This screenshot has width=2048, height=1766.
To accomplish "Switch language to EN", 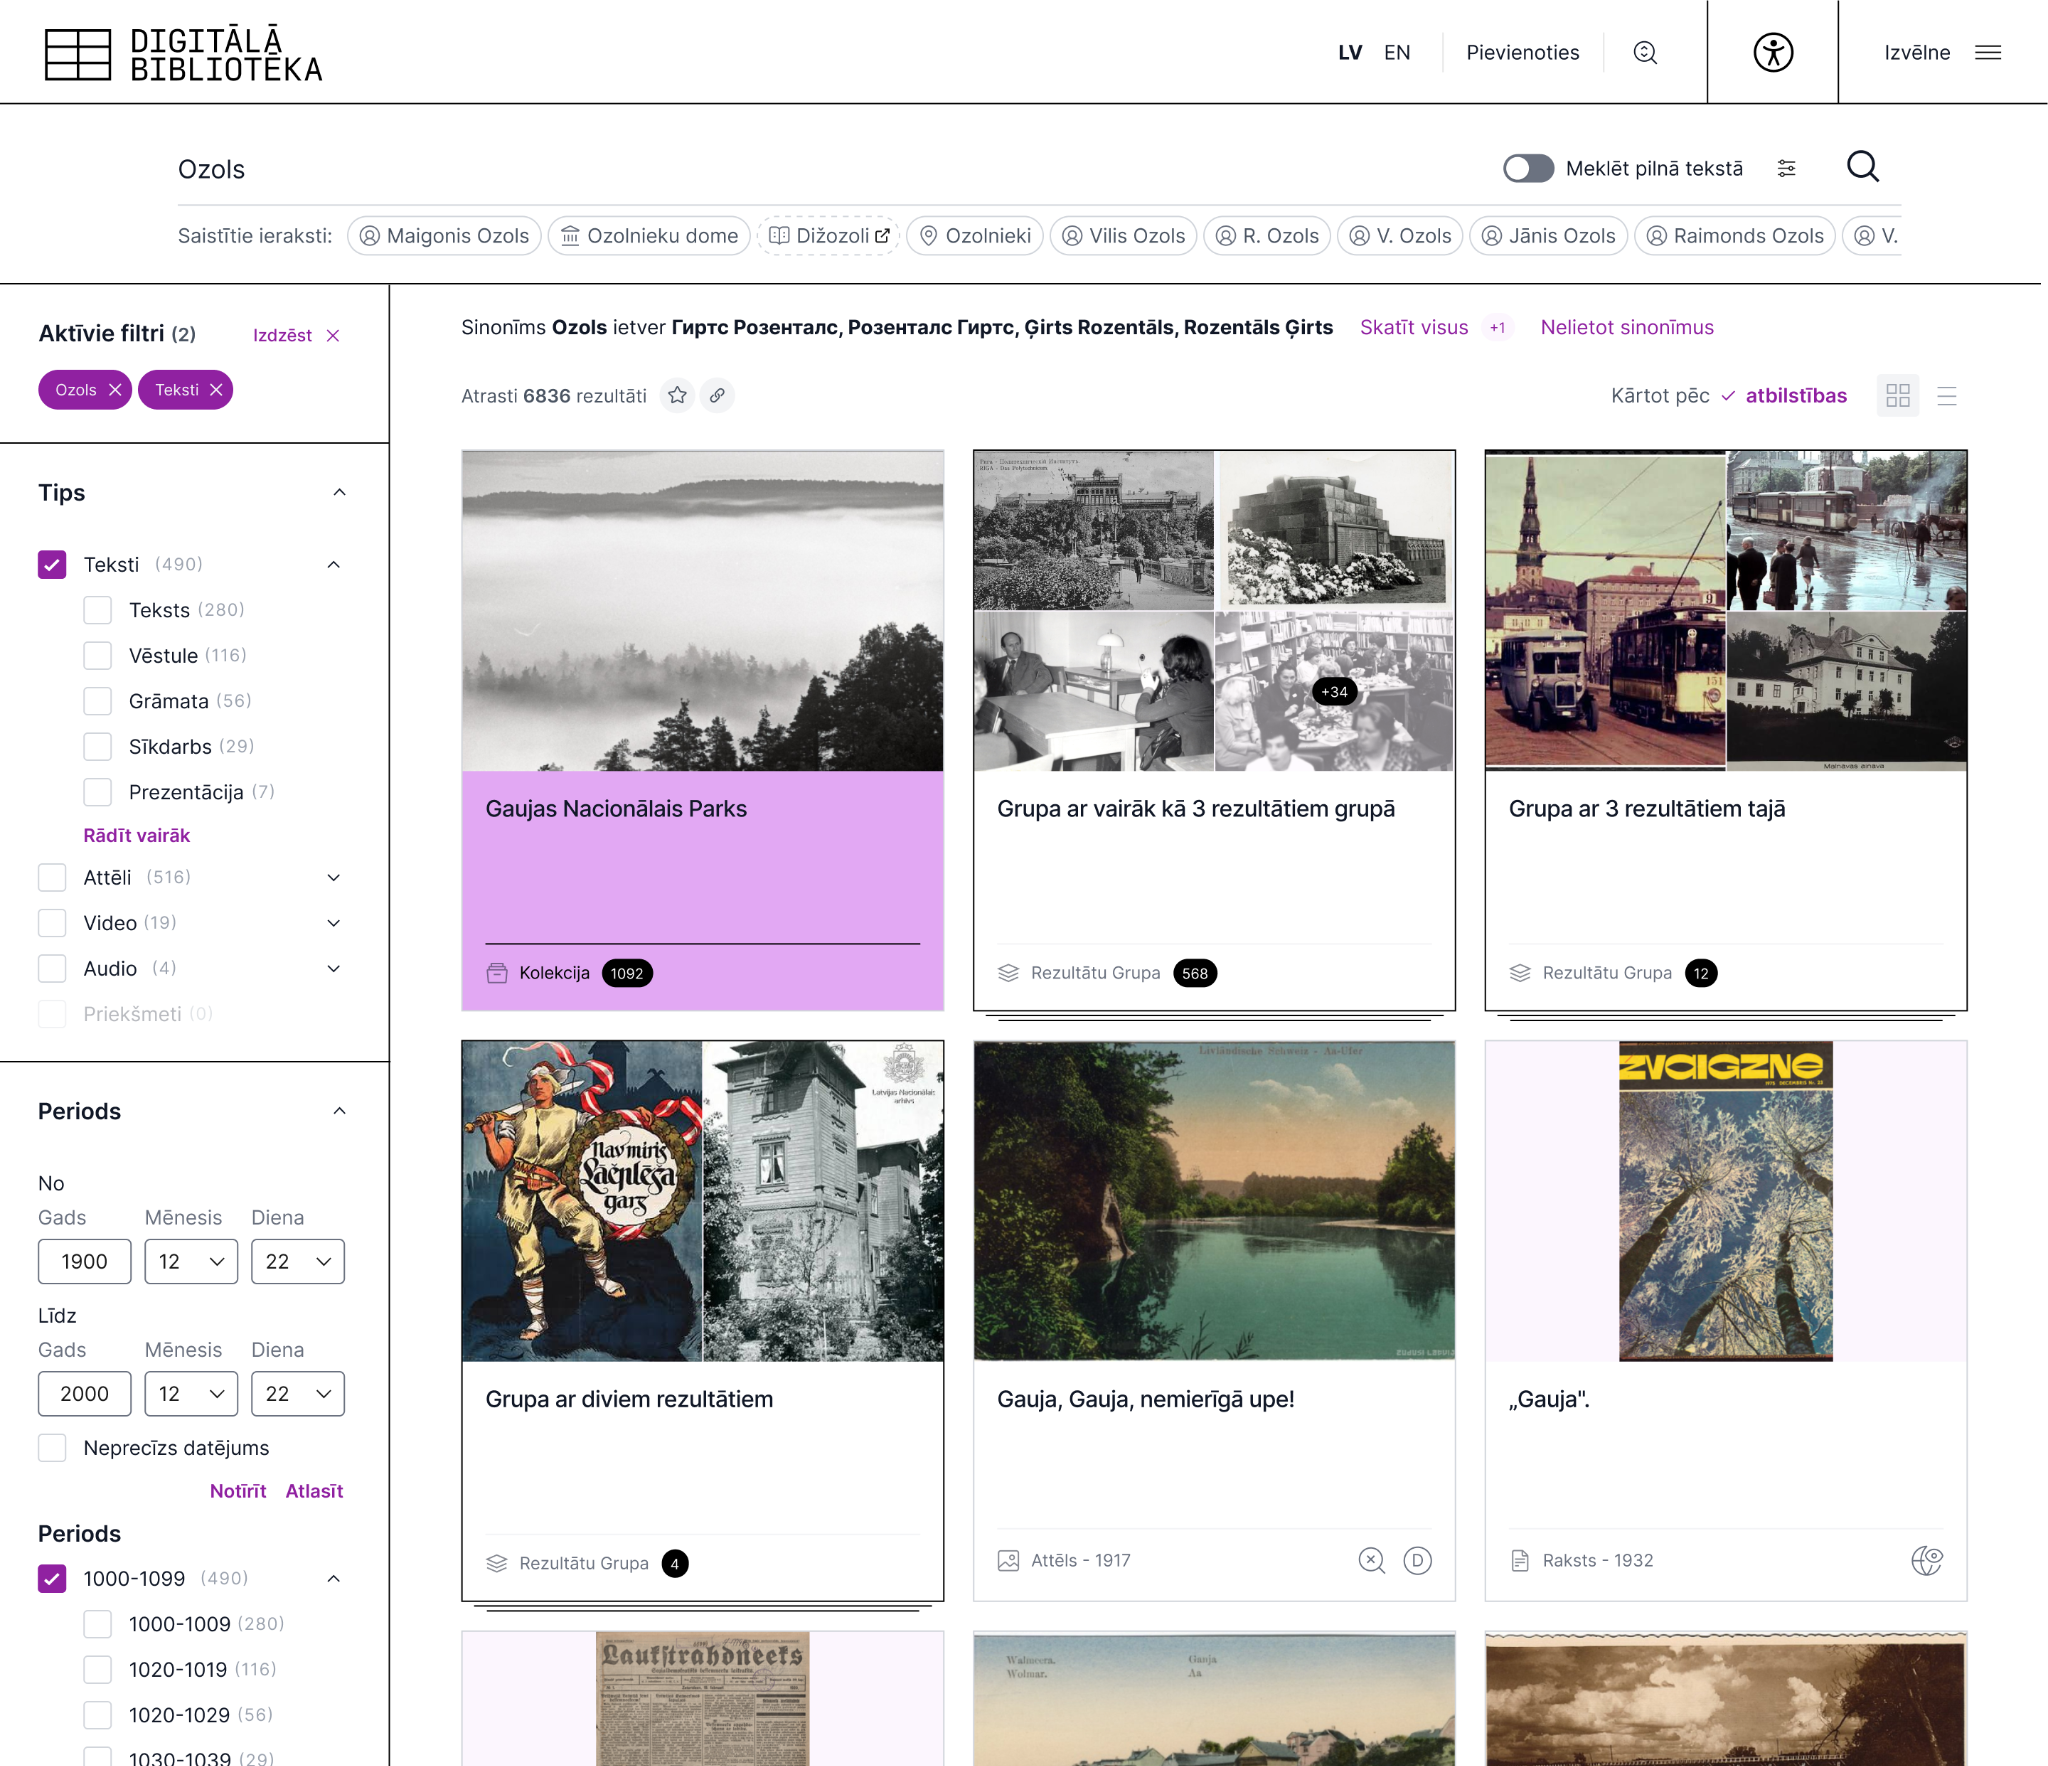I will (1397, 53).
